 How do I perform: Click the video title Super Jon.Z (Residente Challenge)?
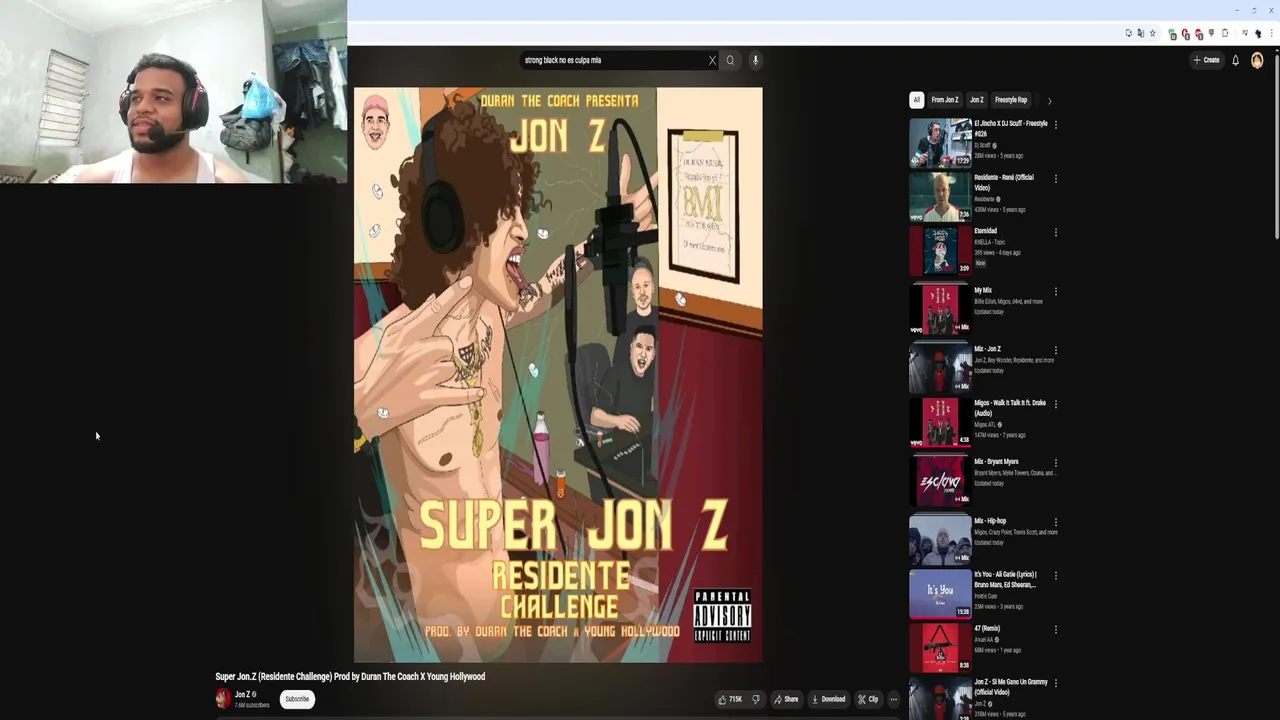350,677
